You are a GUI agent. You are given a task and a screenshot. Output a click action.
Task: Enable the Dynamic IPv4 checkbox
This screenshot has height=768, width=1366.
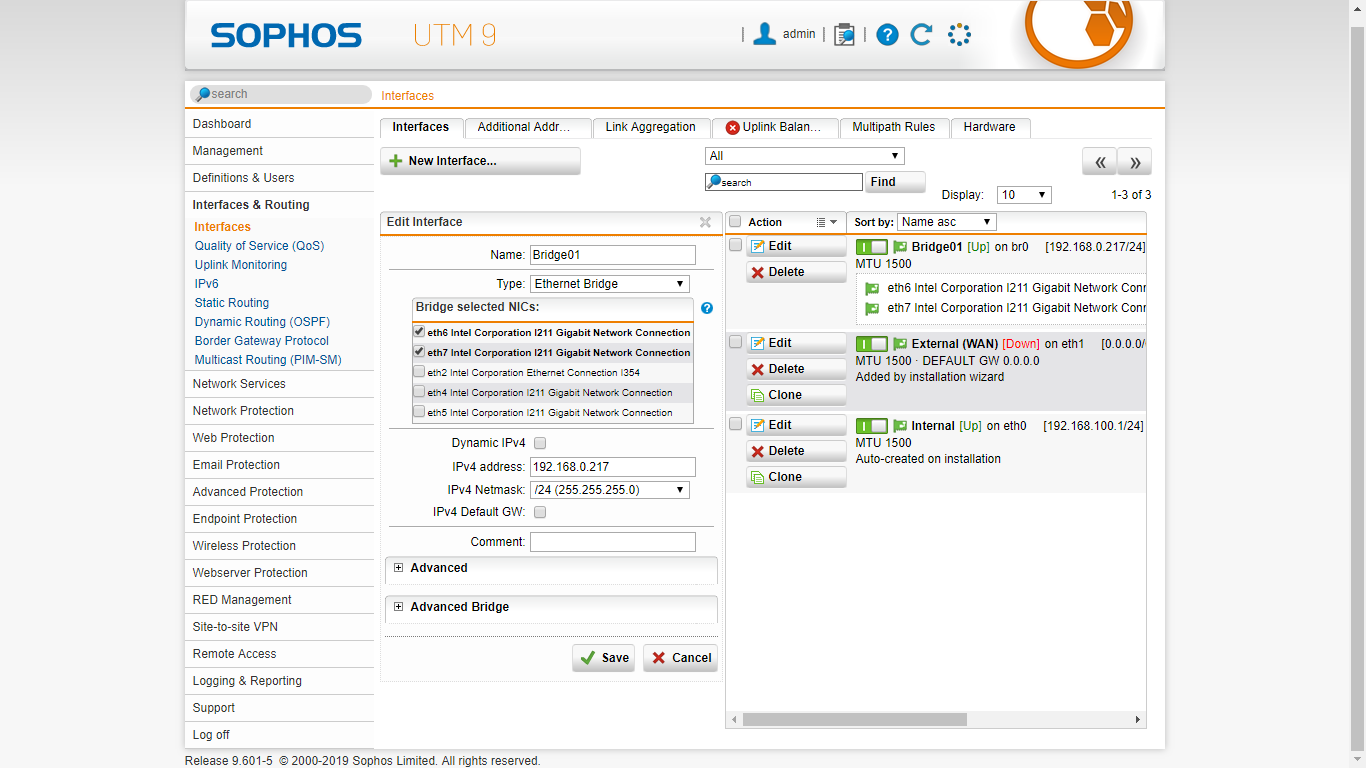(x=540, y=443)
